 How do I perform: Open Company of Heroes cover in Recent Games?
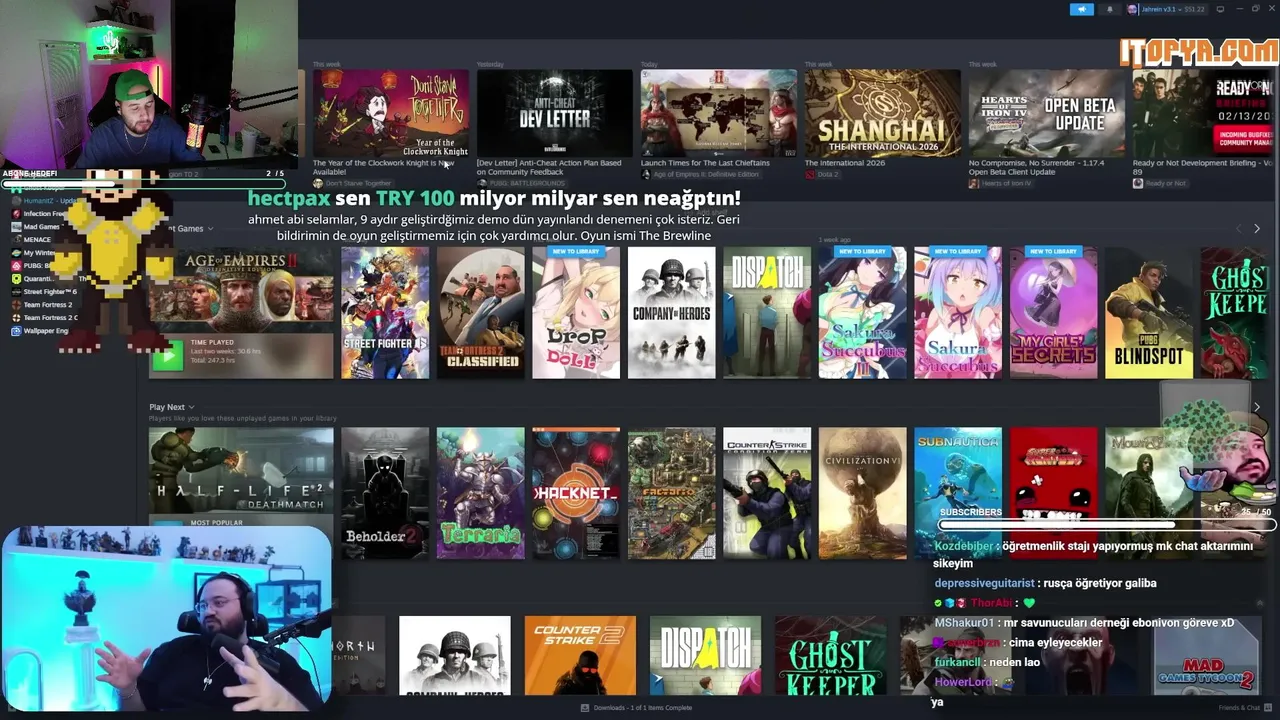(x=671, y=313)
